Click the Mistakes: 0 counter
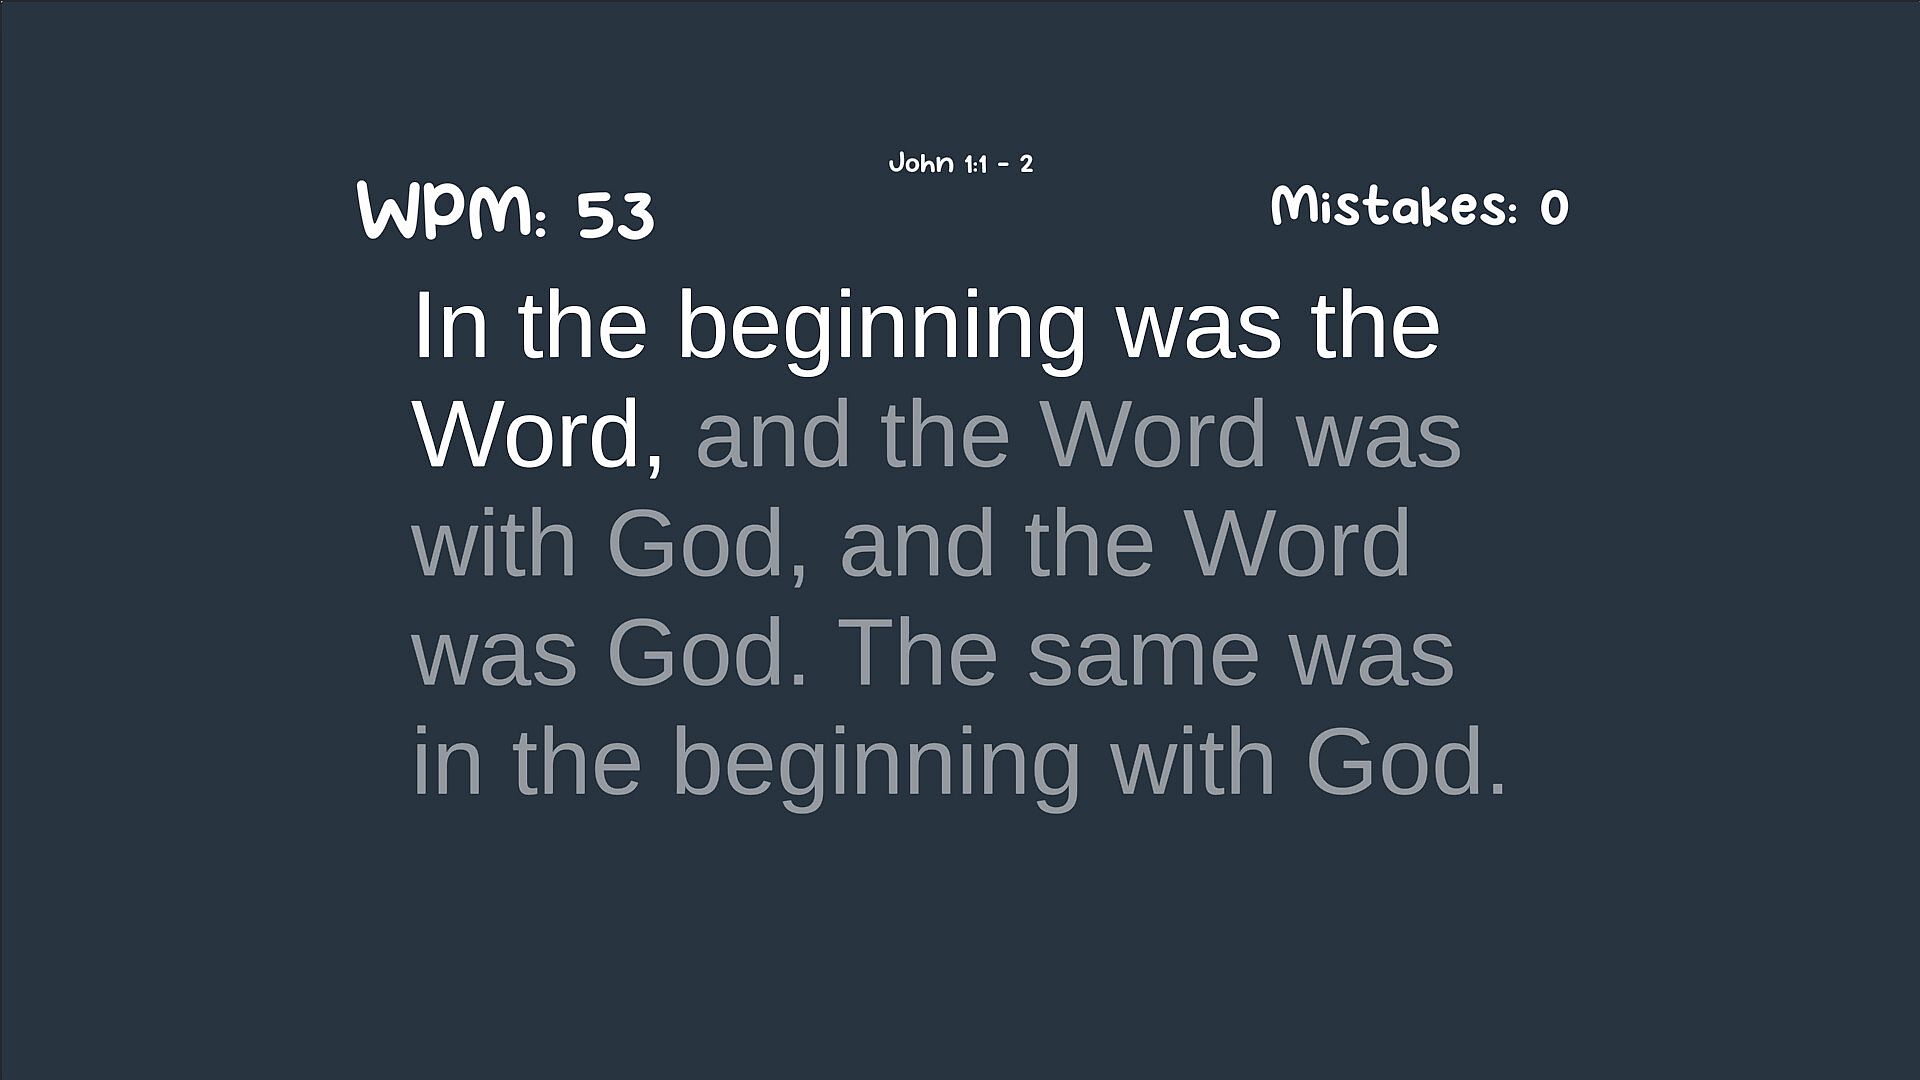 coord(1419,207)
